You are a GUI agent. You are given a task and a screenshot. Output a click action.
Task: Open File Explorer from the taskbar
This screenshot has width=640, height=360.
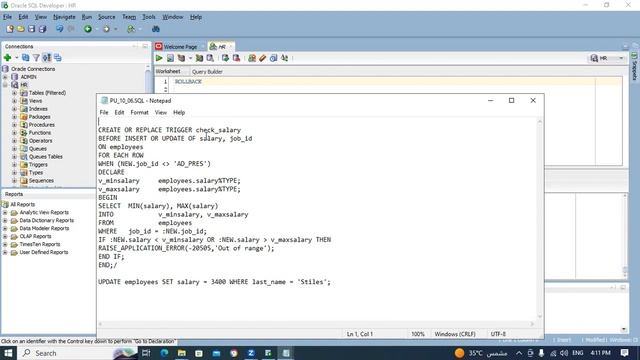point(182,353)
